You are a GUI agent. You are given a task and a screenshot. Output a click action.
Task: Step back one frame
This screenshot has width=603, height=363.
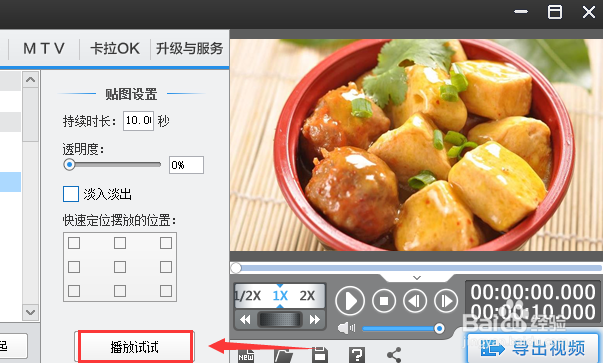point(415,301)
